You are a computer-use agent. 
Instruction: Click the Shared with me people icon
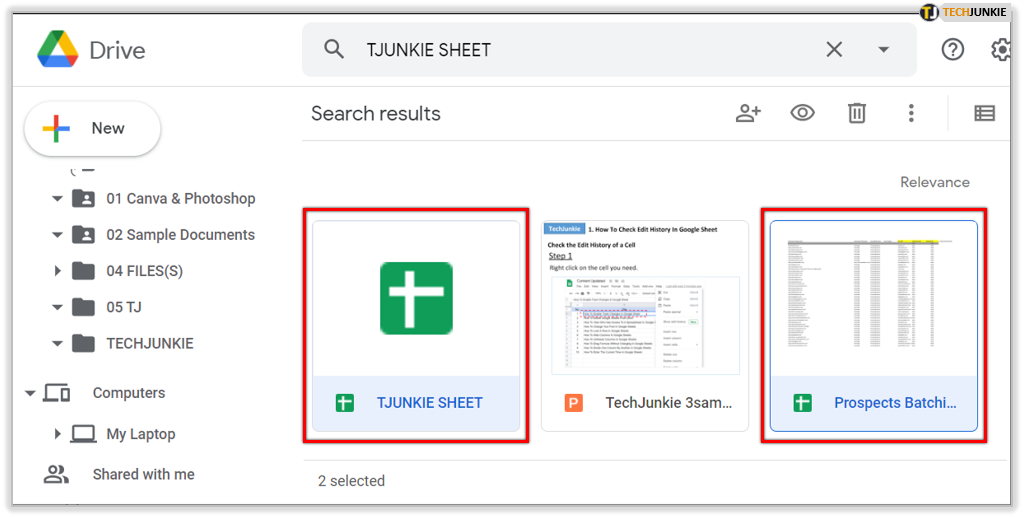56,474
